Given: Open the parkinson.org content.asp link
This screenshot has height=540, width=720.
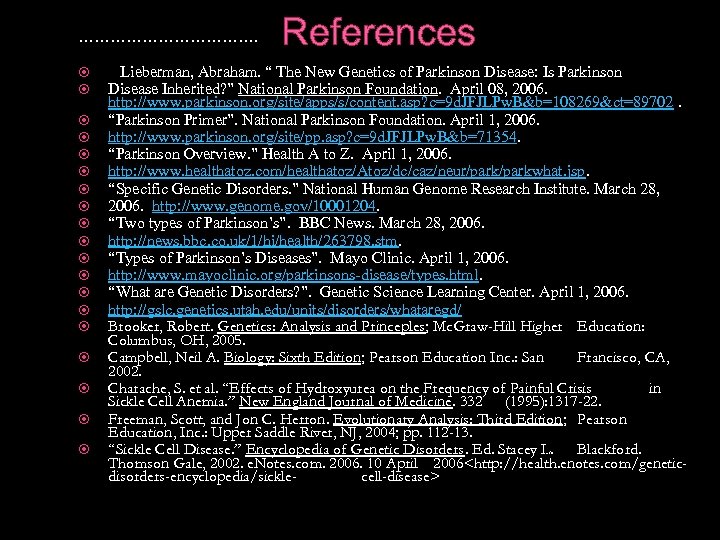Looking at the screenshot, I should click(391, 102).
